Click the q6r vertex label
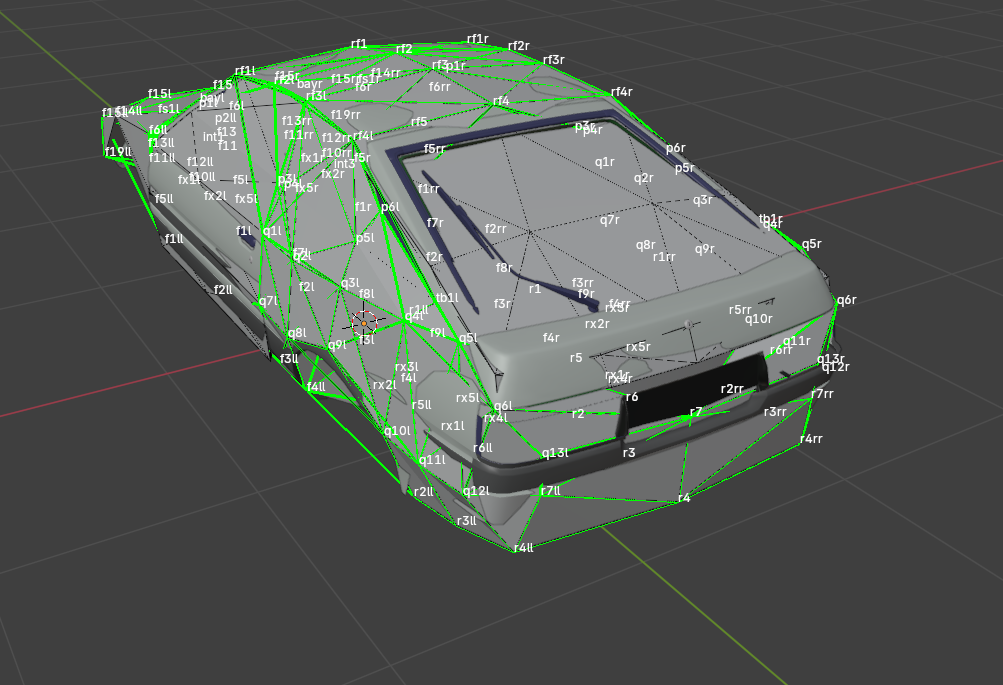Screen dimensions: 1003x685 [x=846, y=300]
